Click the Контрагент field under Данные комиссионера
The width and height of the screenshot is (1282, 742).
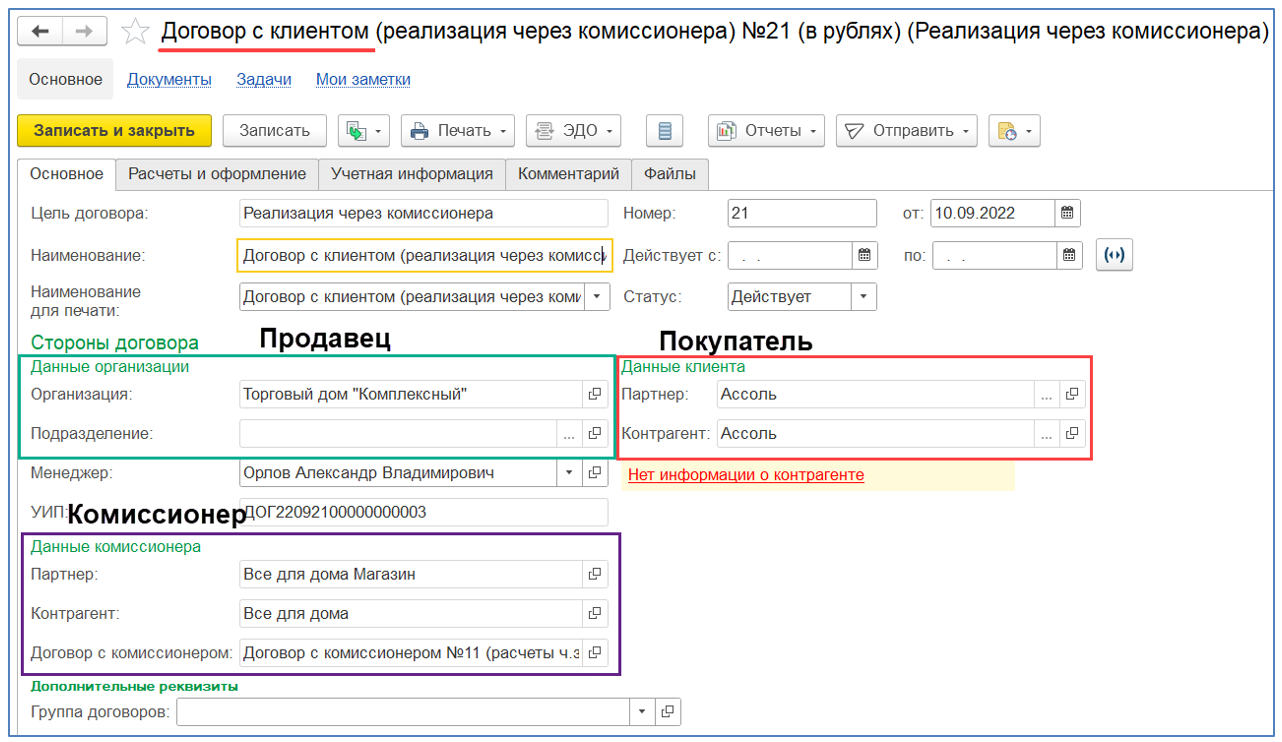pos(411,613)
